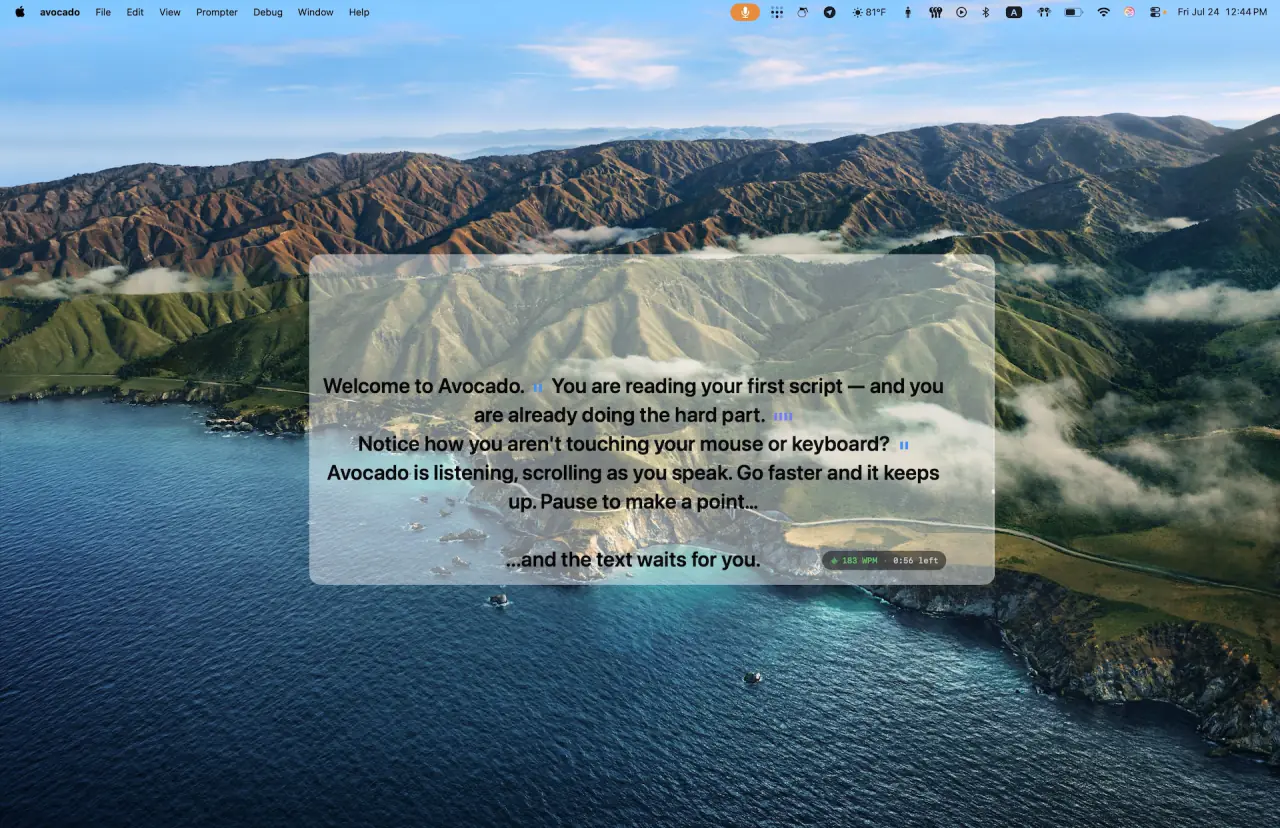Click the location arrow menu bar icon
1280x828 pixels.
pos(829,12)
